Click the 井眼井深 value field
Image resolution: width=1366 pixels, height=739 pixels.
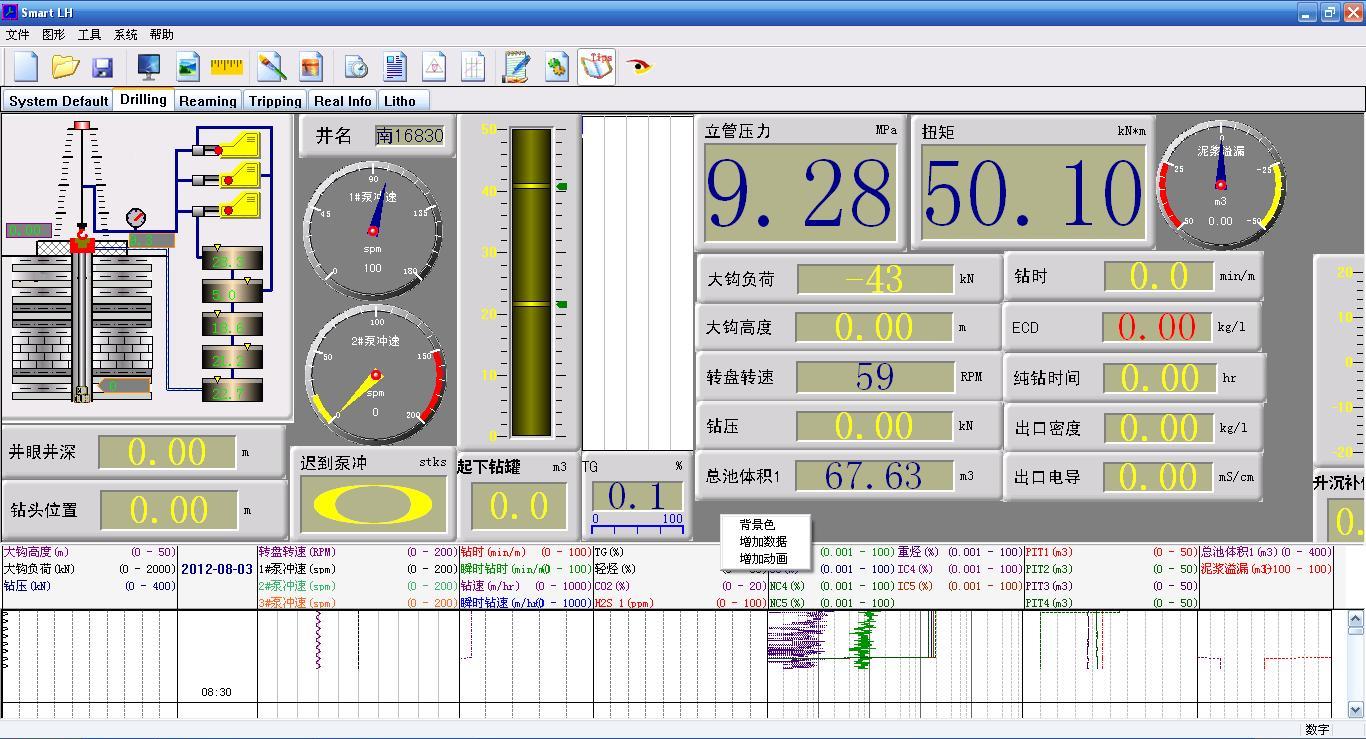168,452
